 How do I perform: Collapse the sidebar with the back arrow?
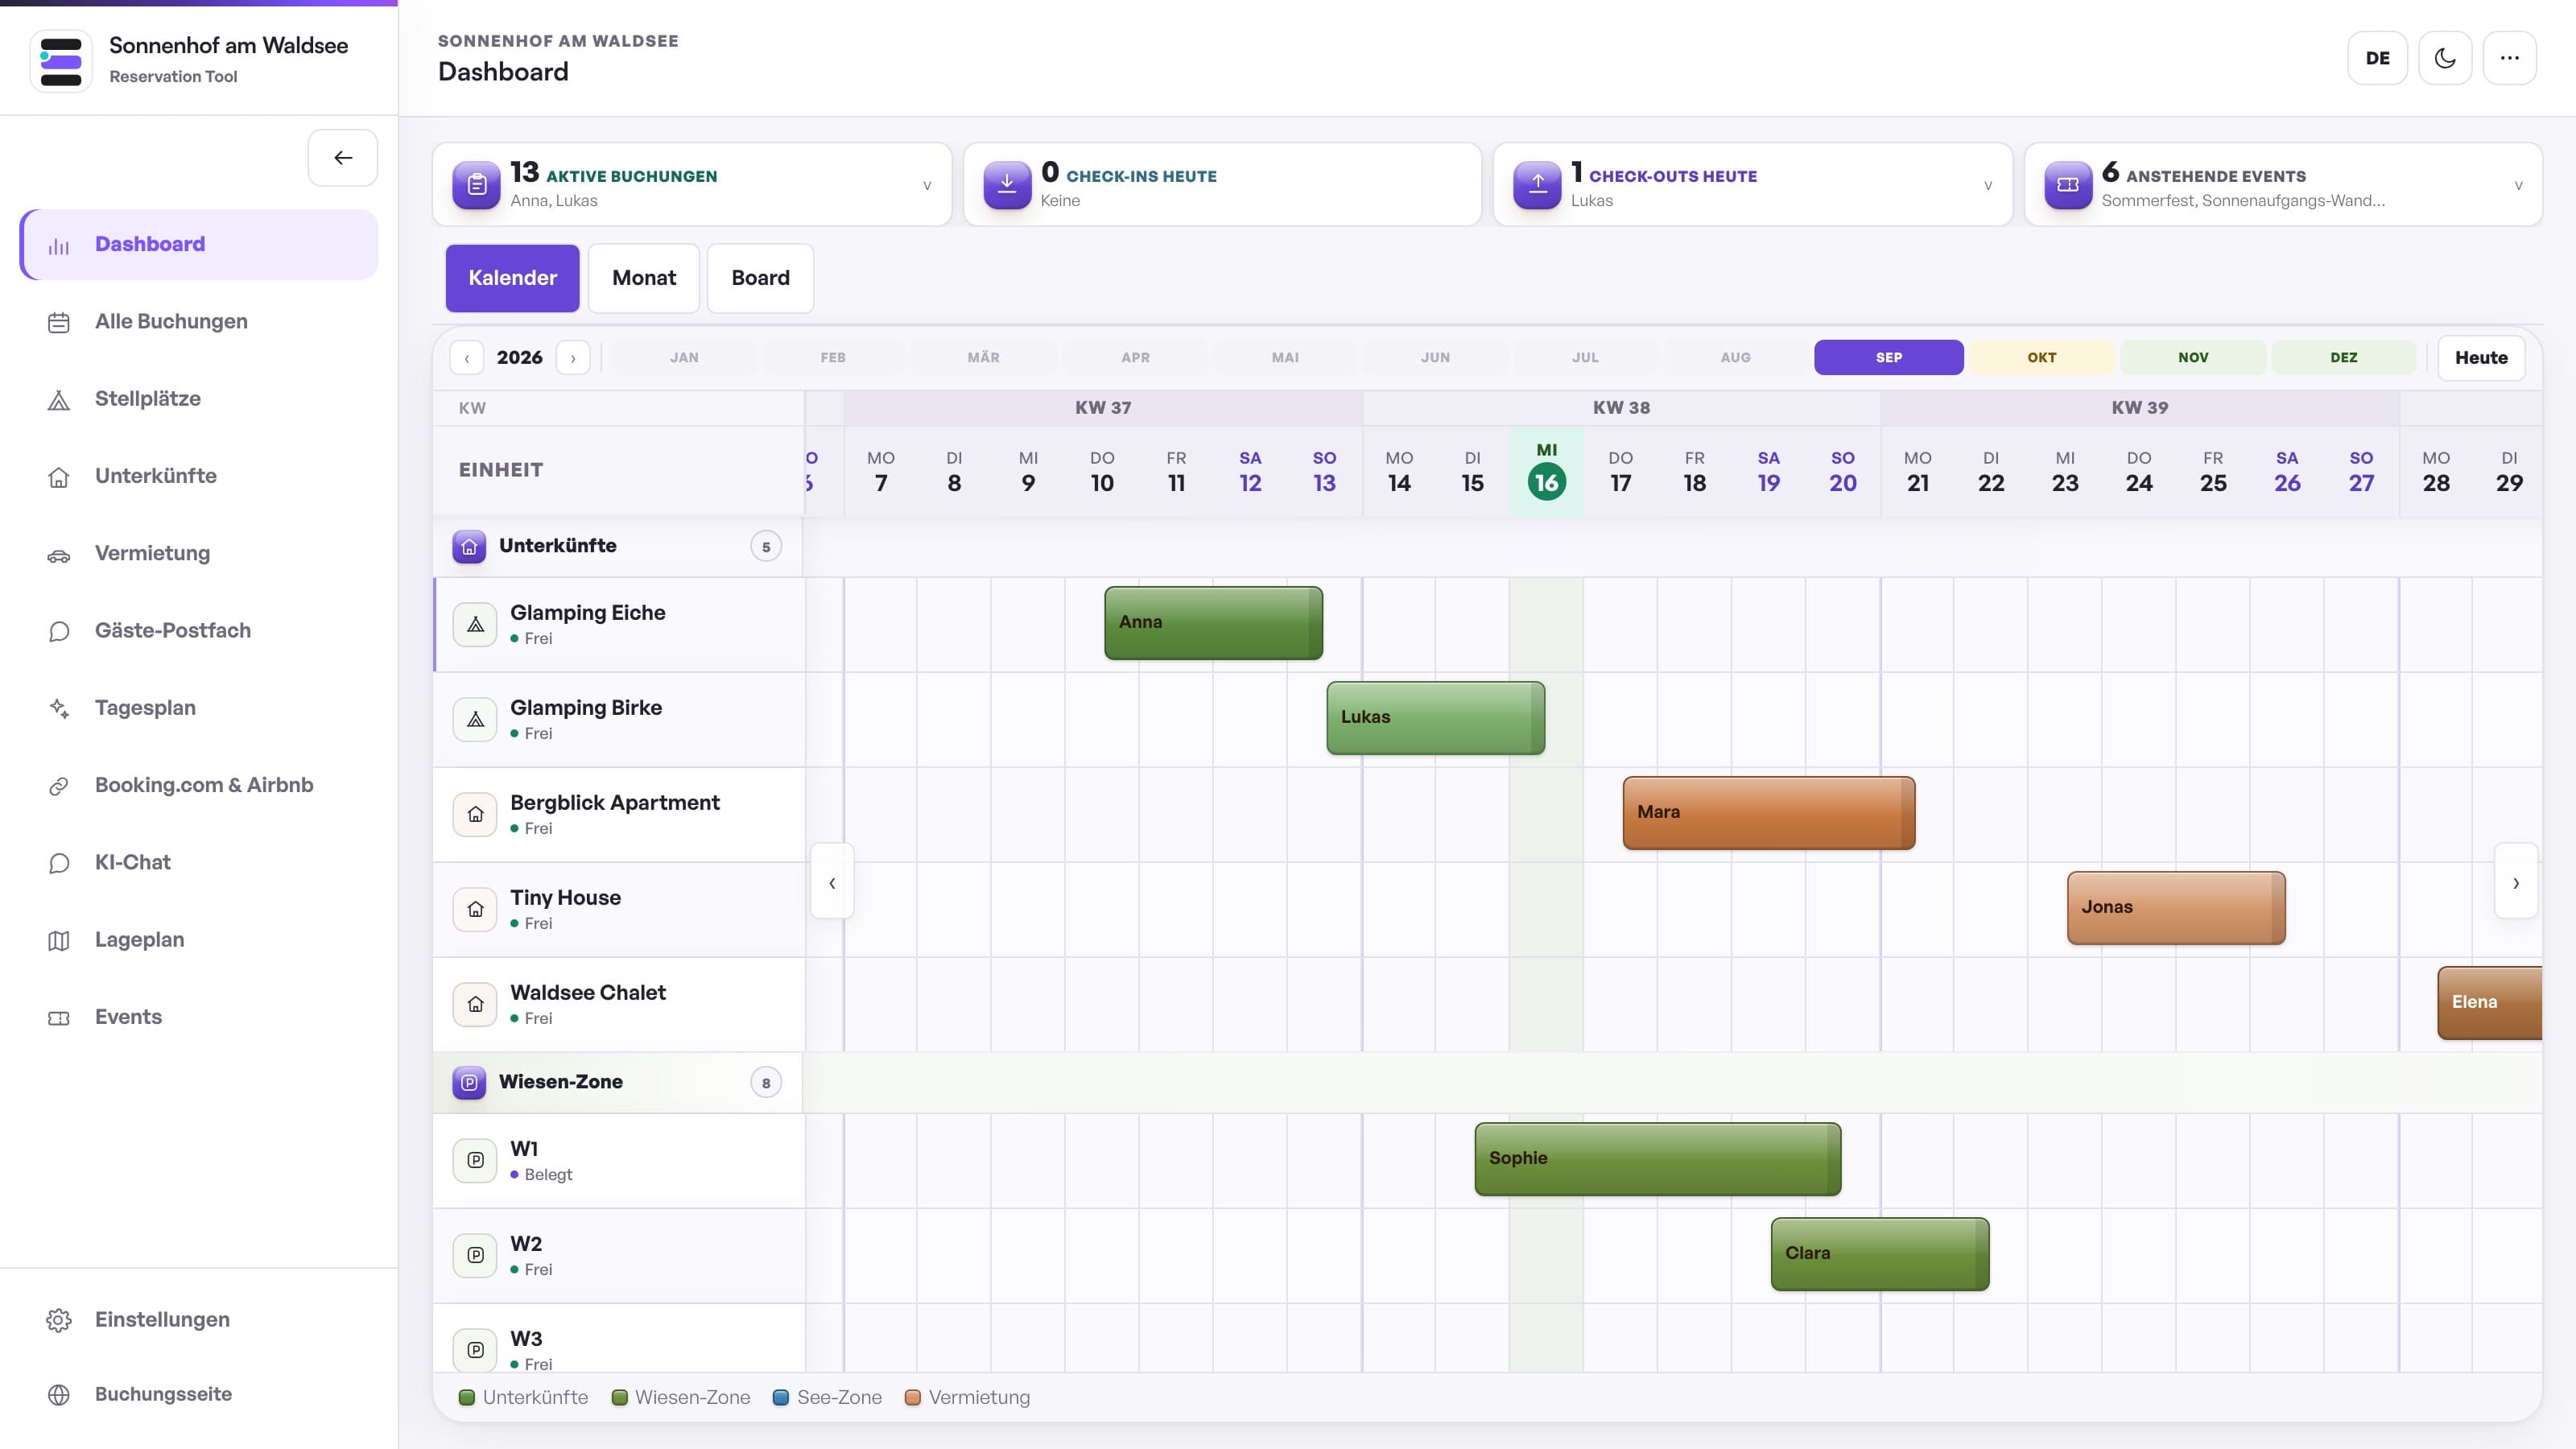point(343,158)
